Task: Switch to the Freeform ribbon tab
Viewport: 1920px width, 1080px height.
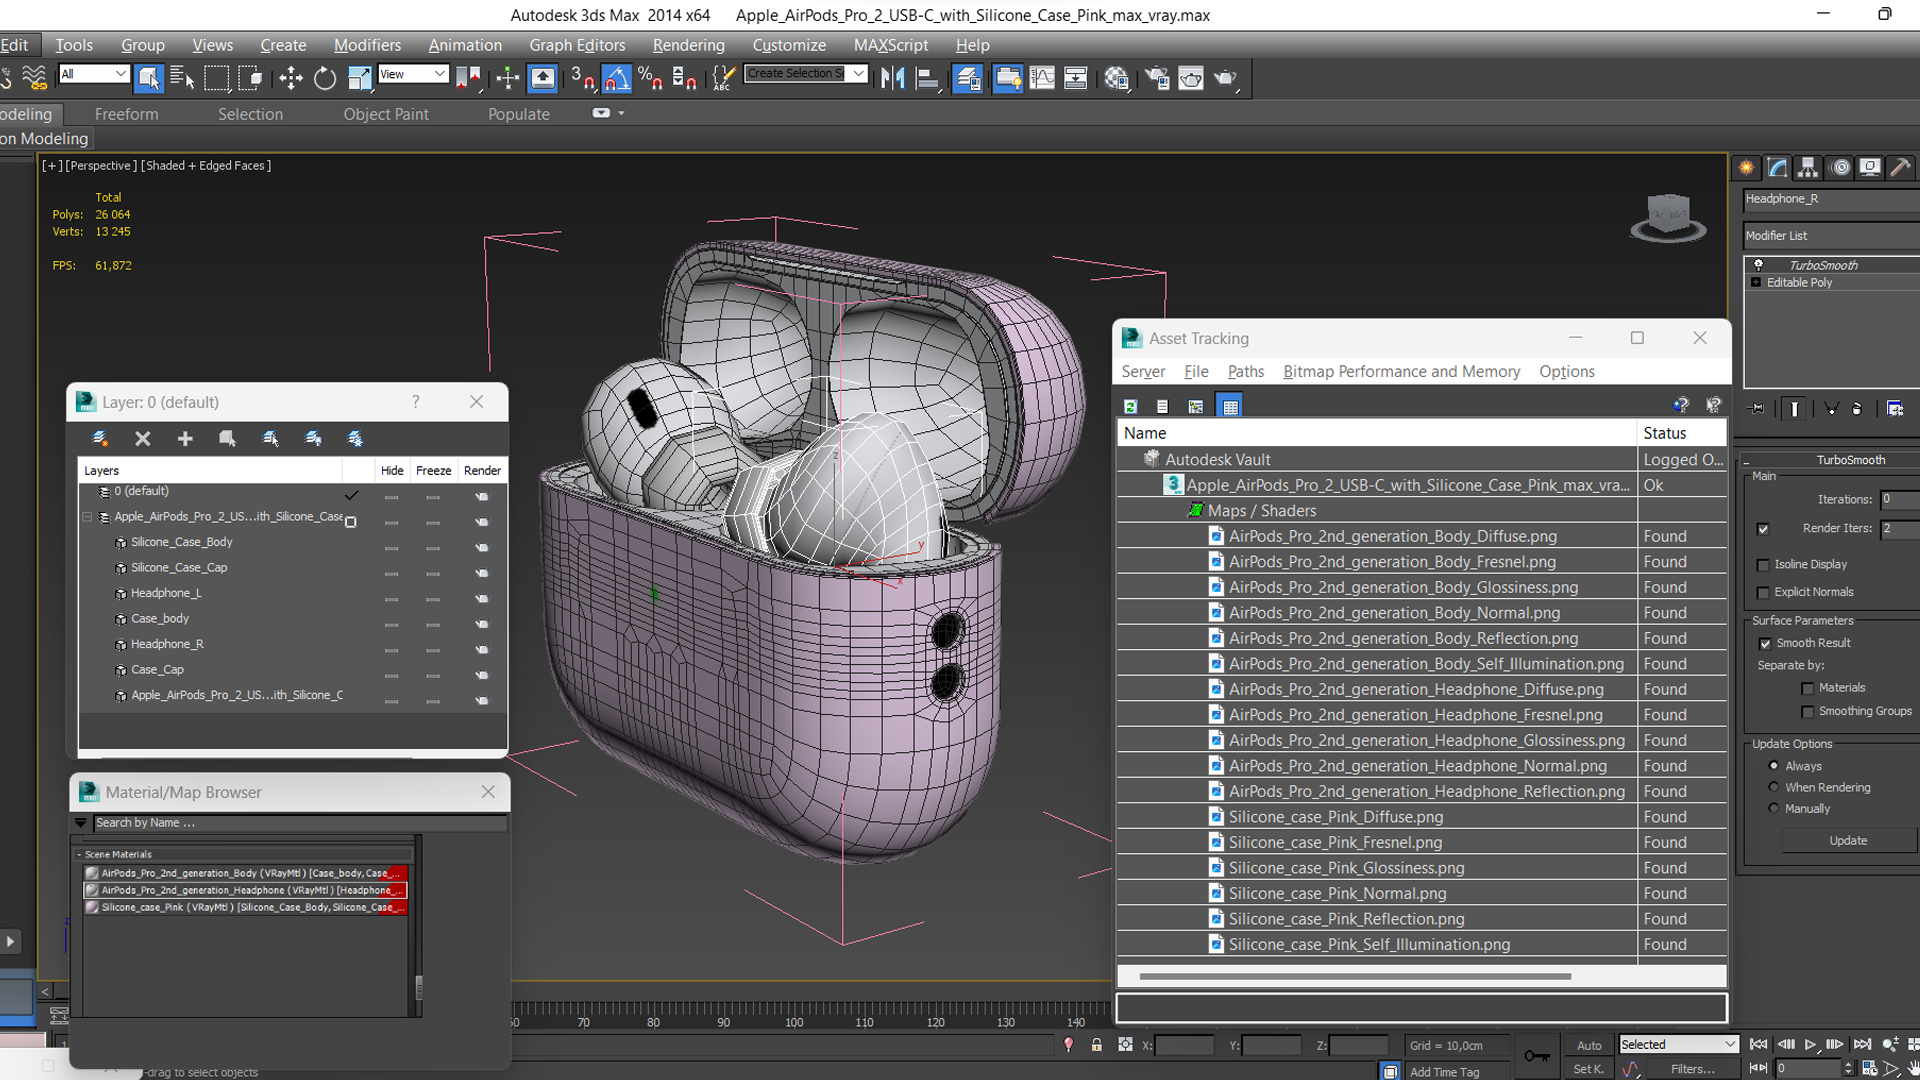Action: [x=126, y=114]
